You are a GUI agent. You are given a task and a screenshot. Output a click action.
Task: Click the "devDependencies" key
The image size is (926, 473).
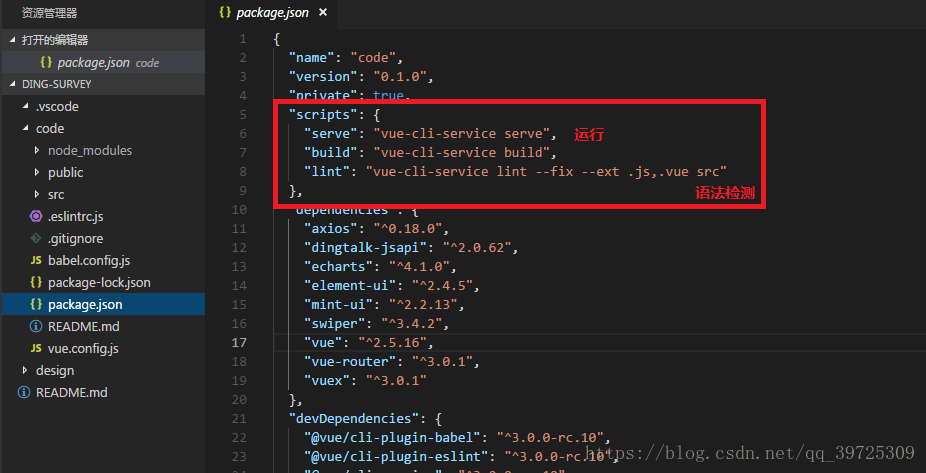click(x=354, y=419)
